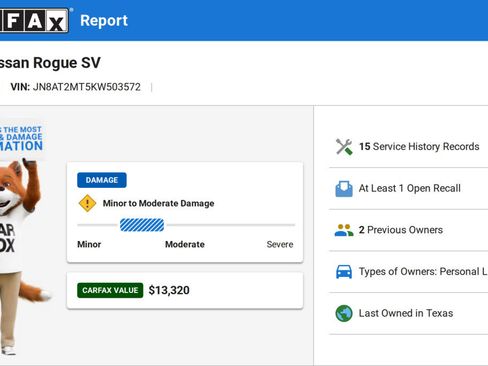The image size is (488, 366).
Task: Click the blue DAMAGE badge
Action: [x=102, y=180]
